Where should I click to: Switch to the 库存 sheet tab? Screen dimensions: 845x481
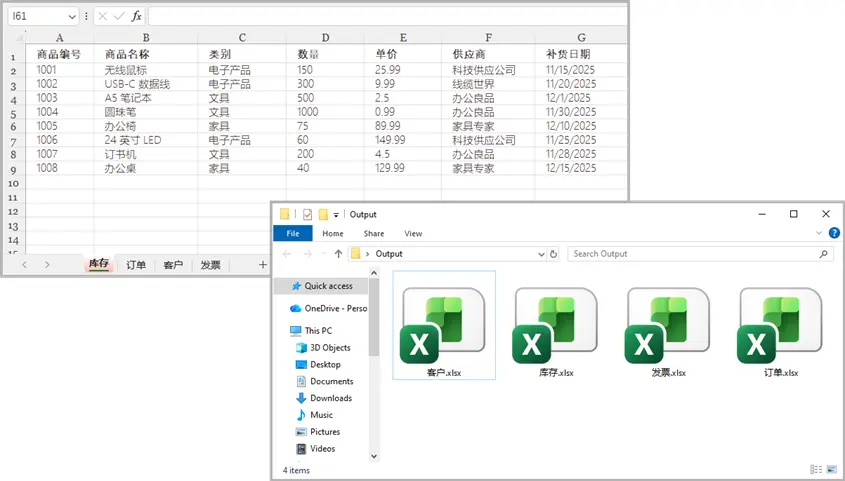(99, 264)
